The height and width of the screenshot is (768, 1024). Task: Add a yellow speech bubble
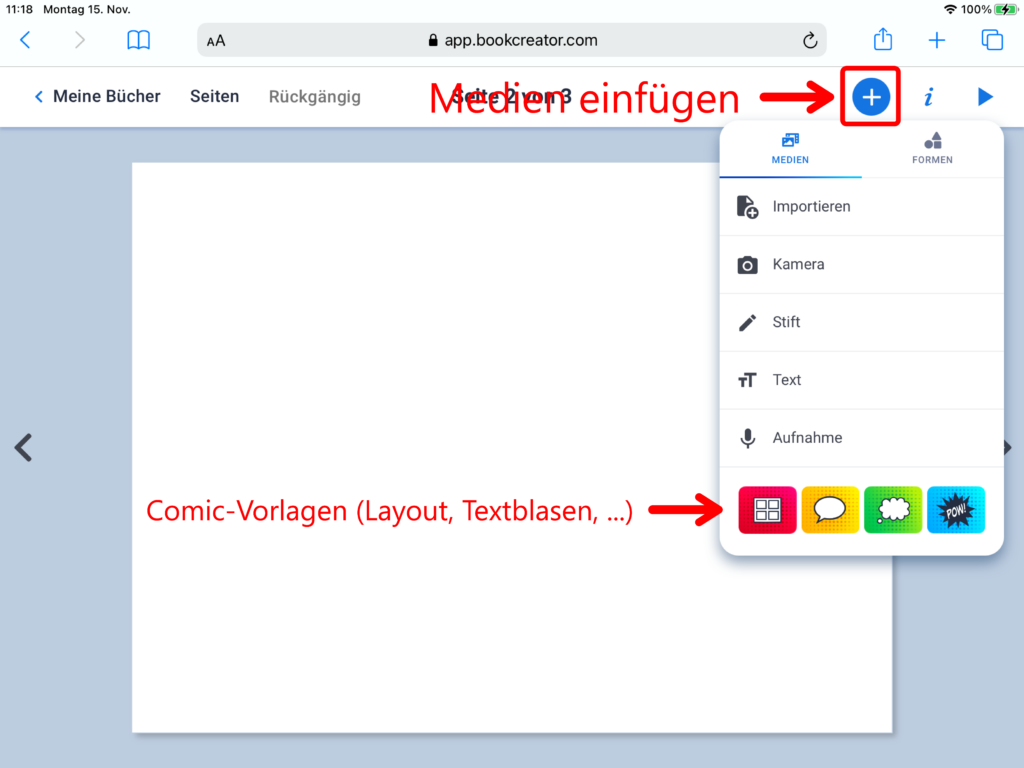coord(830,510)
